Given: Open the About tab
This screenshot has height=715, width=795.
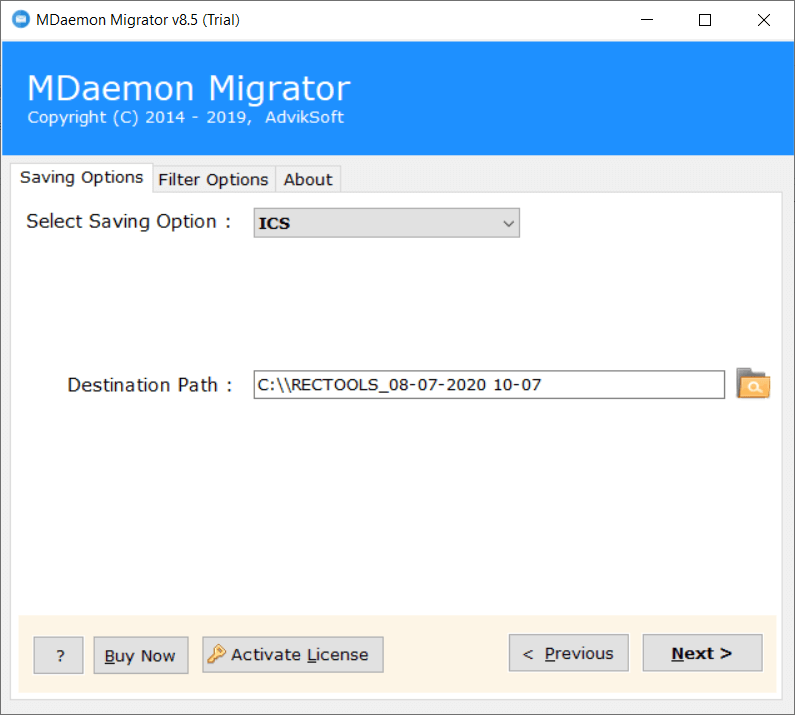Looking at the screenshot, I should pos(308,180).
